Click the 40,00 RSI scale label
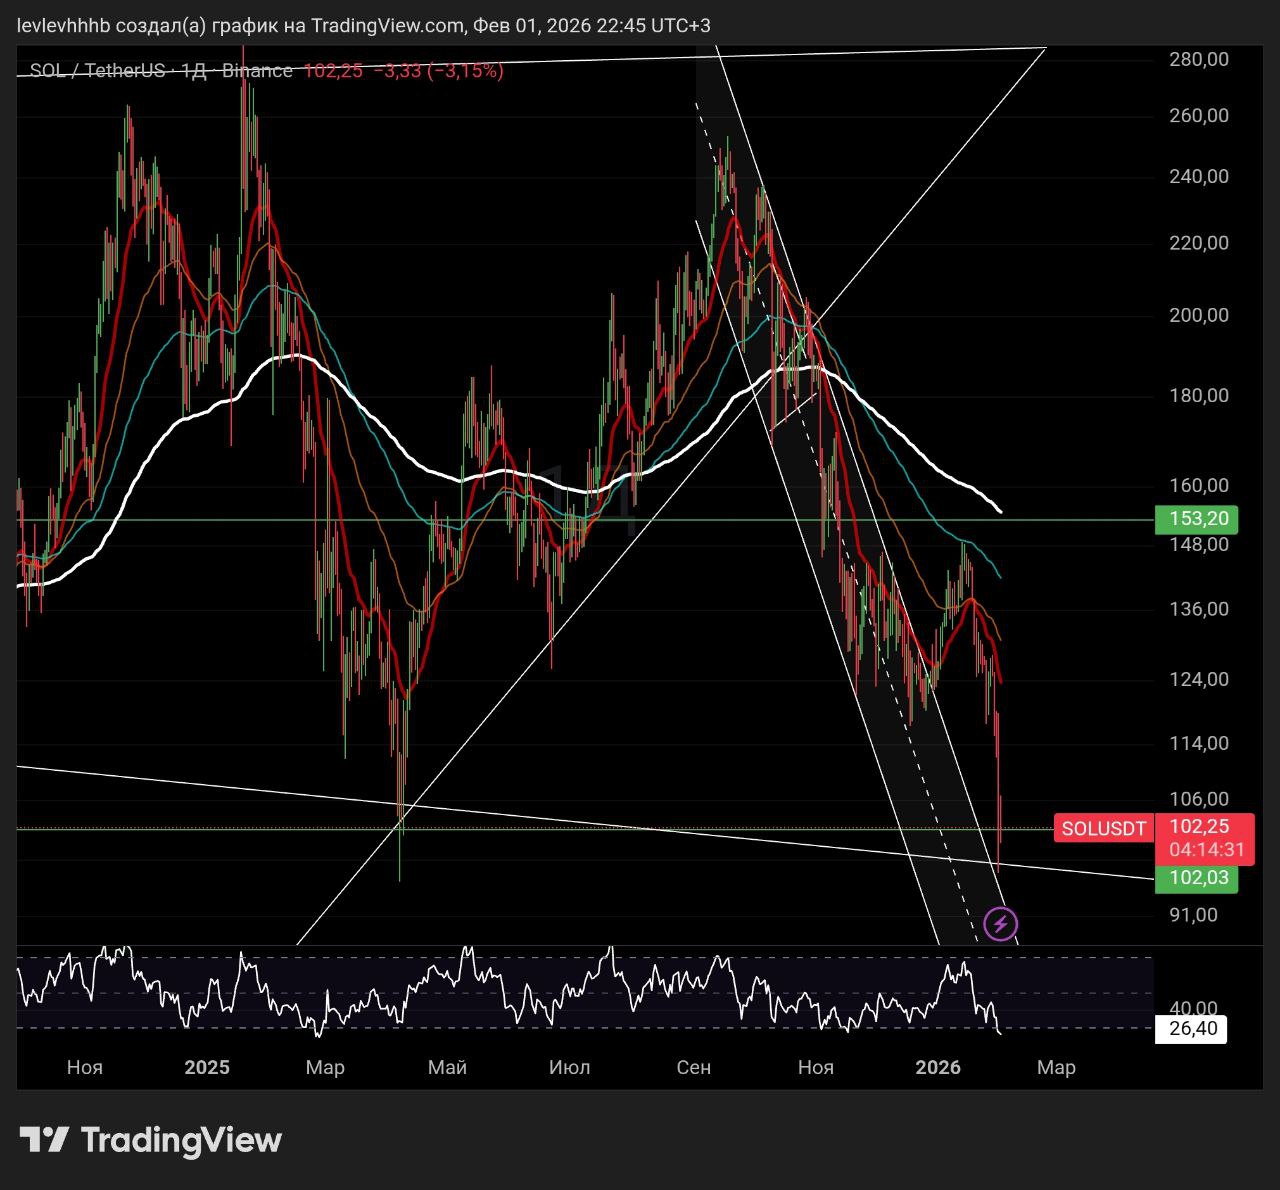1280x1190 pixels. pyautogui.click(x=1193, y=1008)
